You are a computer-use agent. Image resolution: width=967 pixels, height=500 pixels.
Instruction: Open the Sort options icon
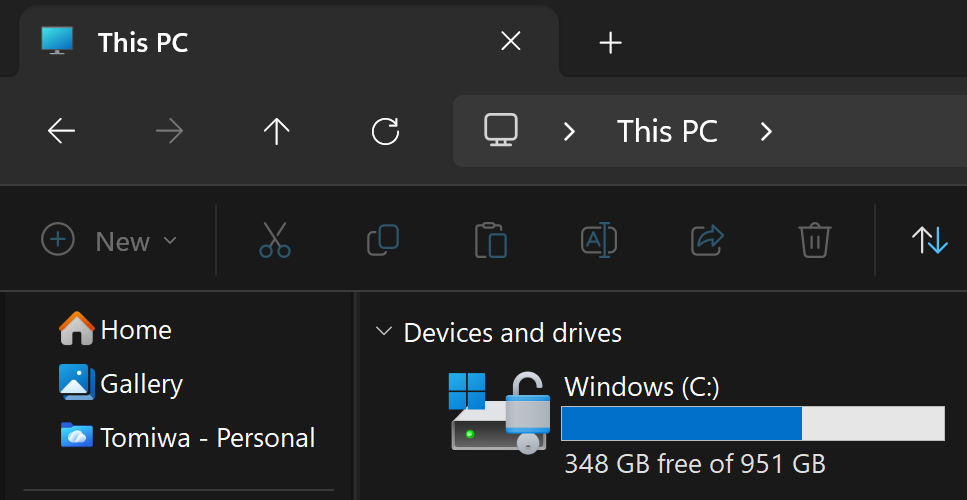point(929,240)
